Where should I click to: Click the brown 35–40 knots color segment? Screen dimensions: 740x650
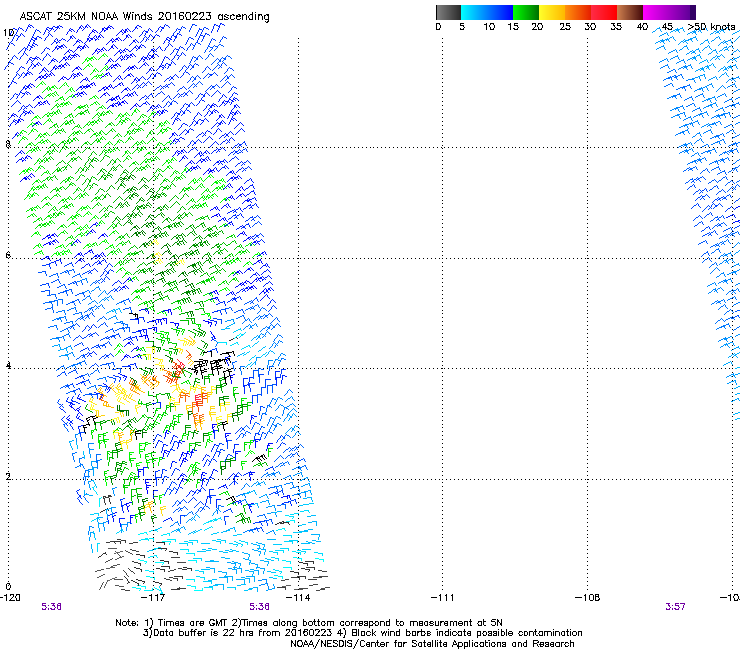pos(630,12)
